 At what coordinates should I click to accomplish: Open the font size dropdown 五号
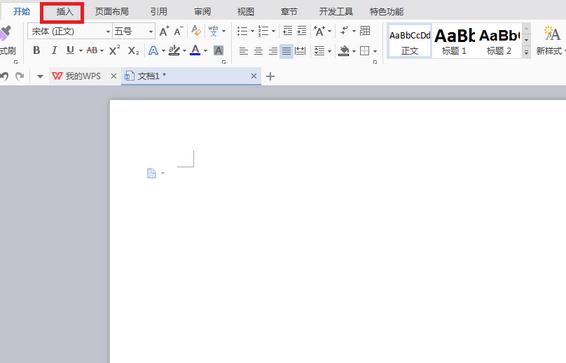click(134, 31)
